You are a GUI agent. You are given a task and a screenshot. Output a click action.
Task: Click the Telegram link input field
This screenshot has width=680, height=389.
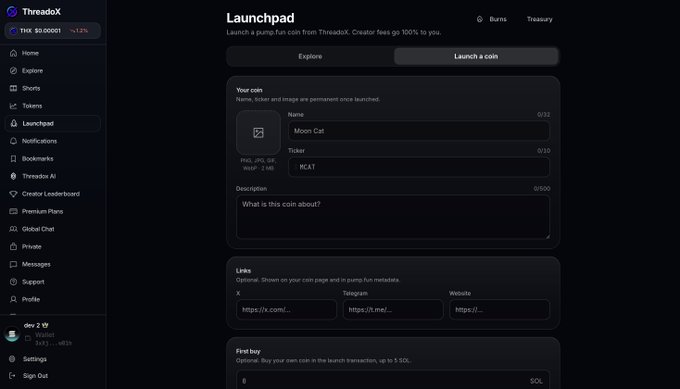[x=393, y=310]
